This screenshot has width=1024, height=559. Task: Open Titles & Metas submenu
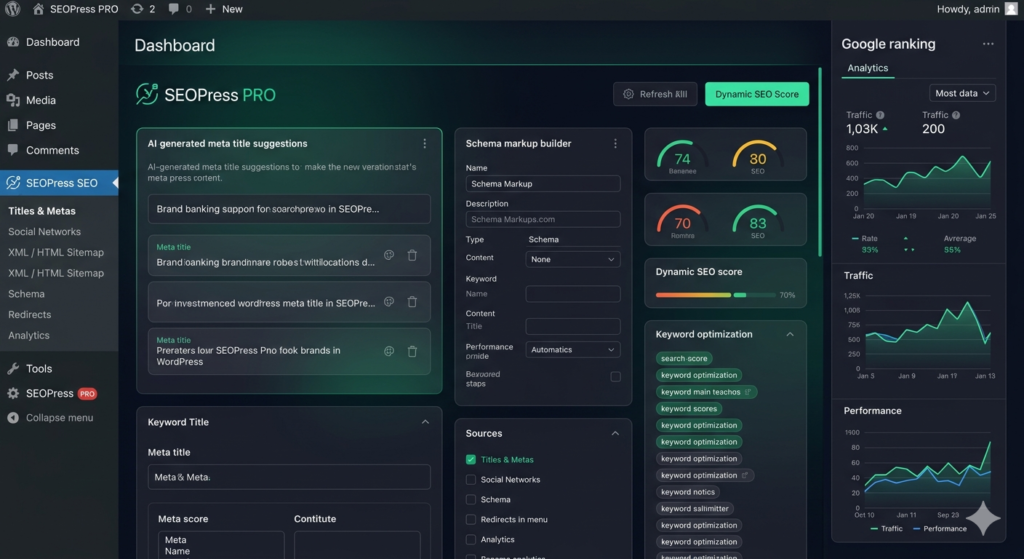click(x=42, y=211)
